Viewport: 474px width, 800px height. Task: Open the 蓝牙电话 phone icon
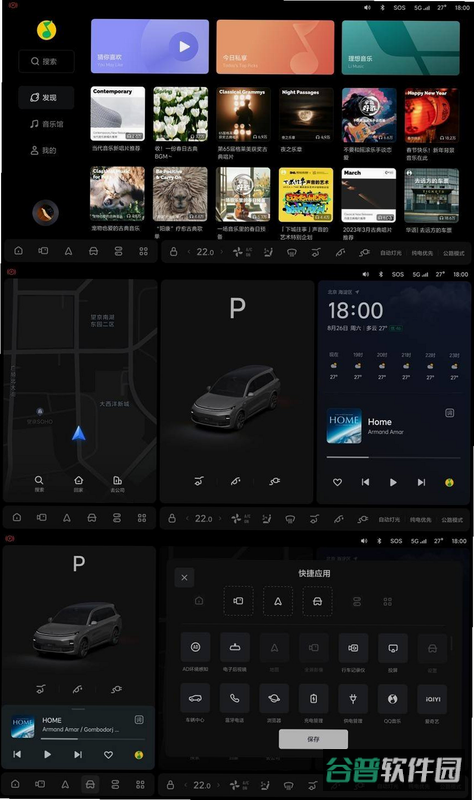pos(235,698)
